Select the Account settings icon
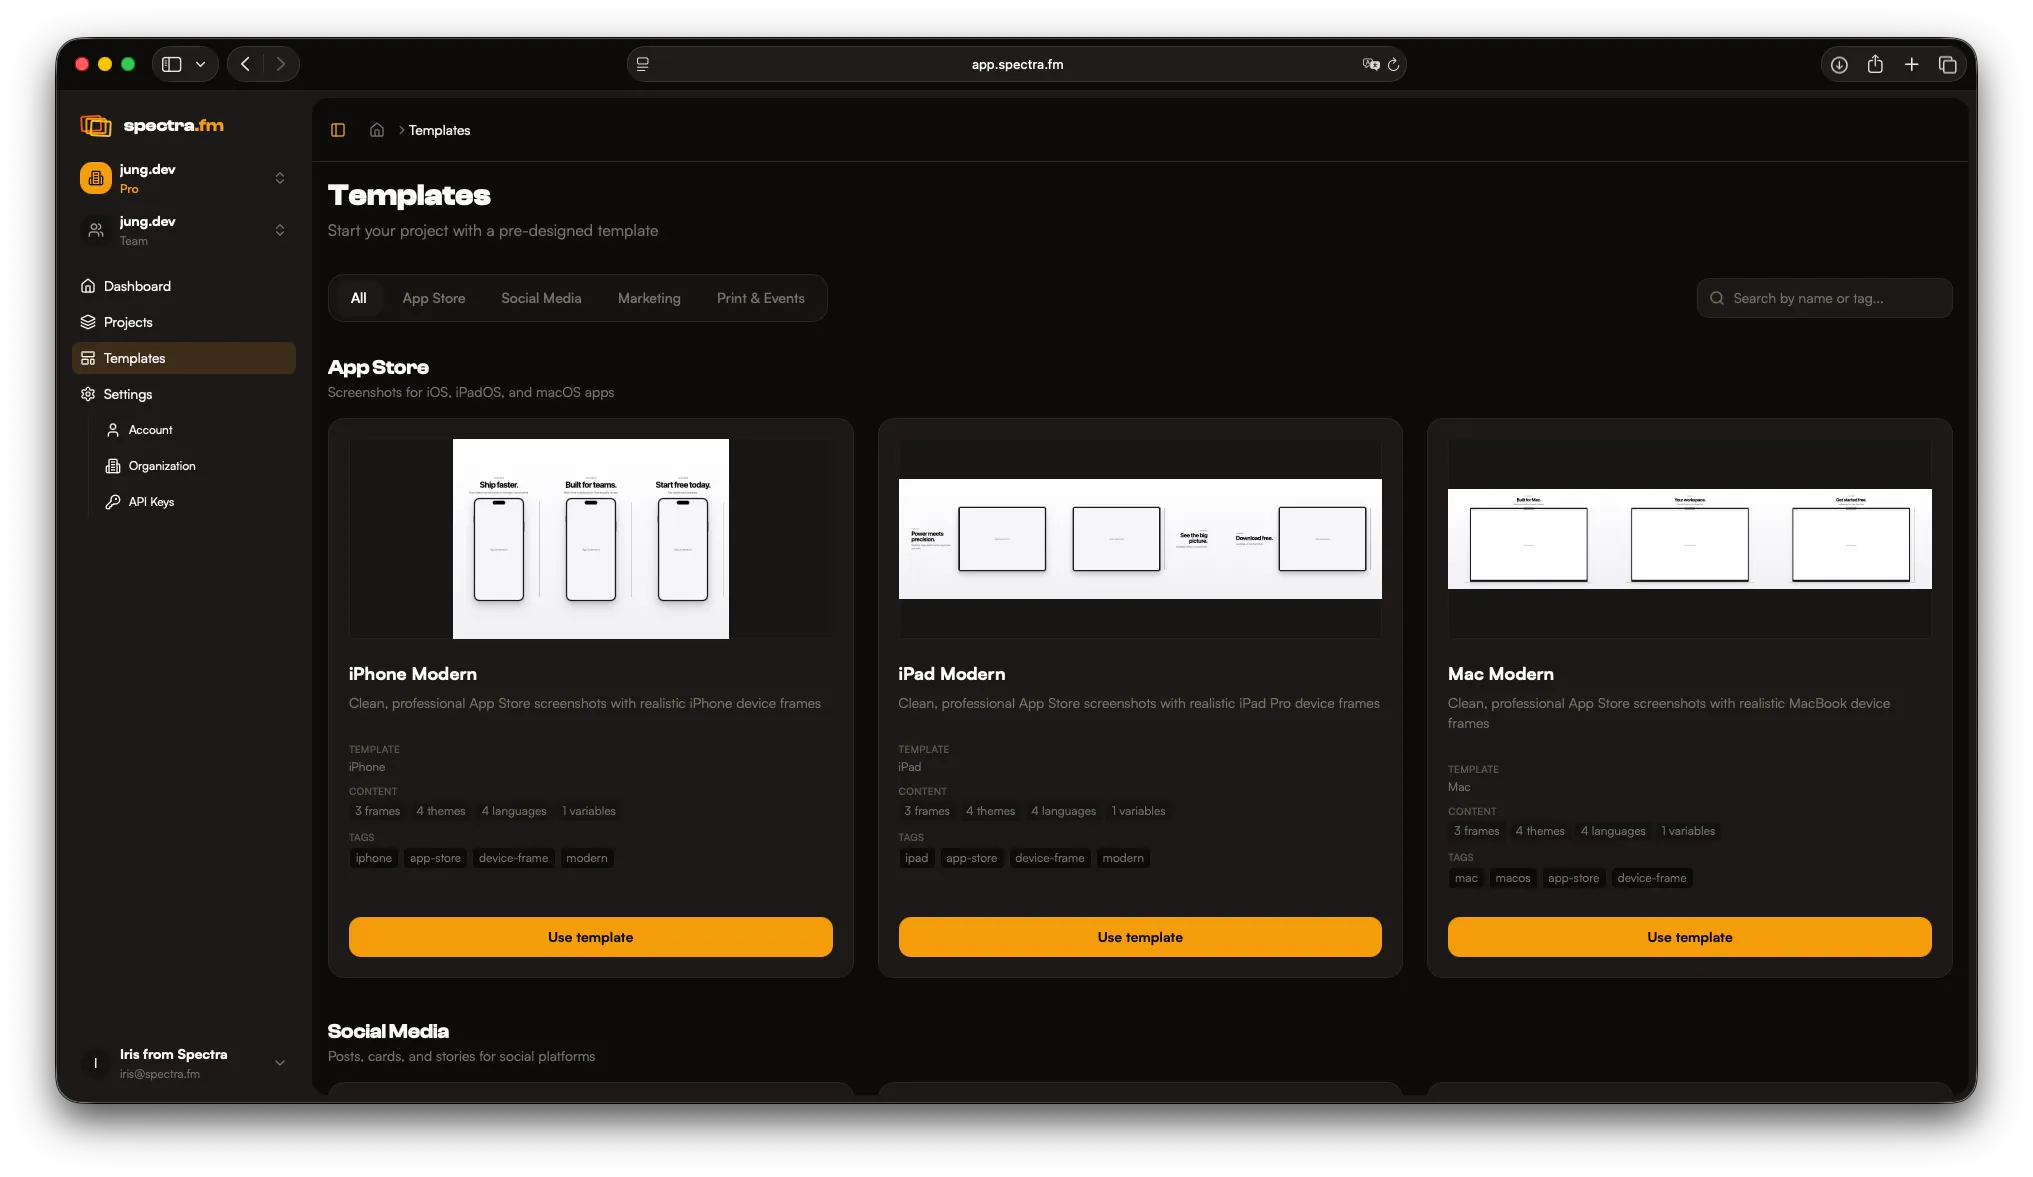The width and height of the screenshot is (2033, 1177). point(113,430)
